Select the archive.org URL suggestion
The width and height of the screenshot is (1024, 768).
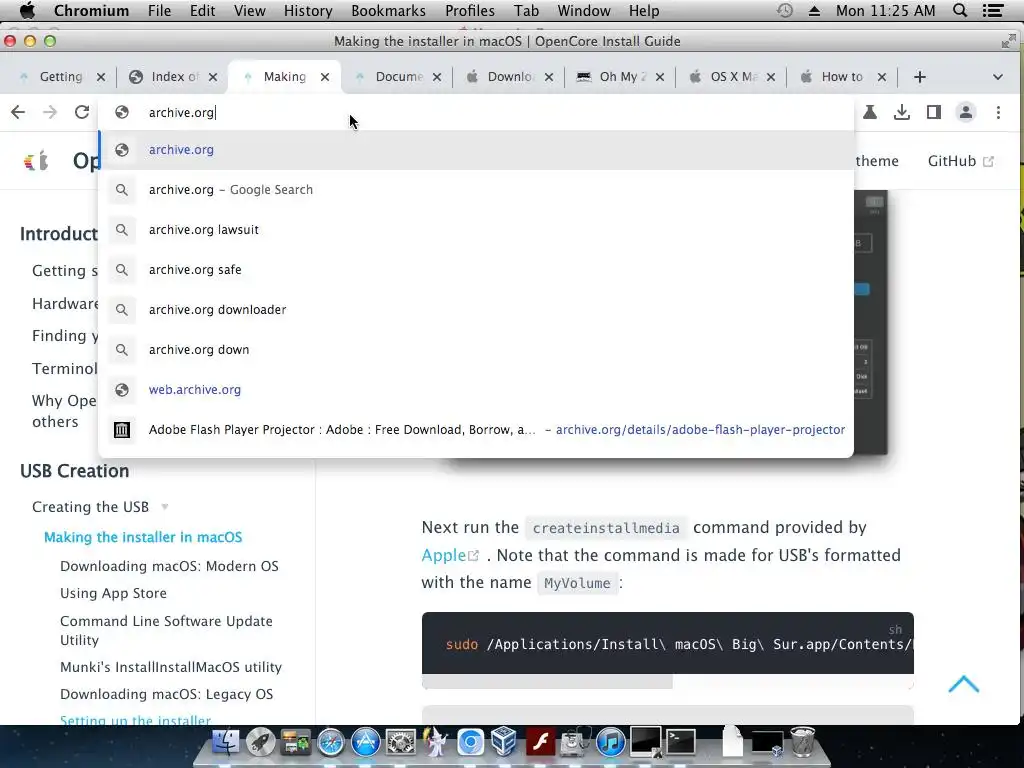click(x=475, y=150)
